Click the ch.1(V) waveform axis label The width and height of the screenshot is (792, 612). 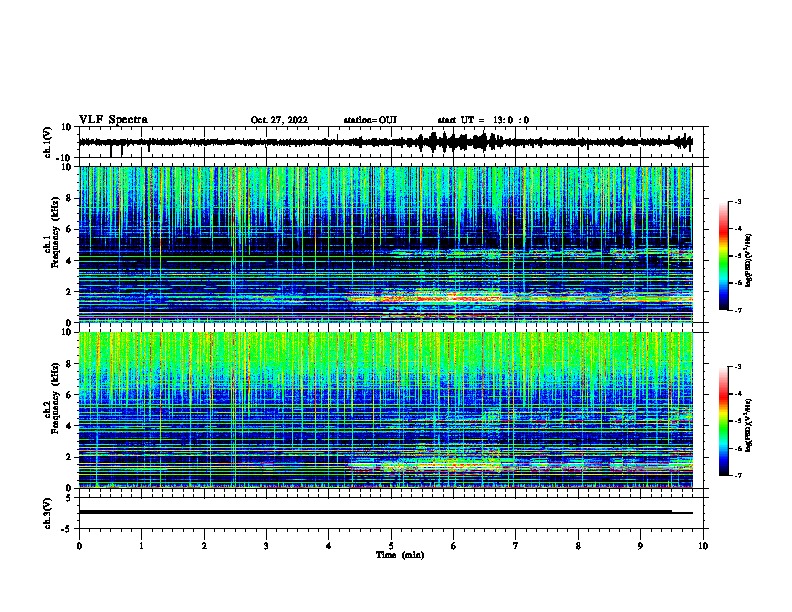(47, 142)
